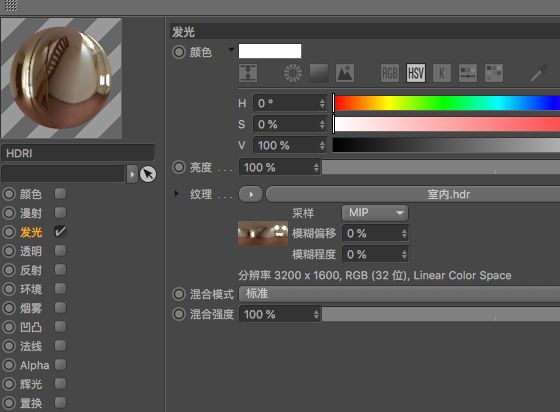
Task: Select the Alpha channel in the list
Action: (34, 365)
